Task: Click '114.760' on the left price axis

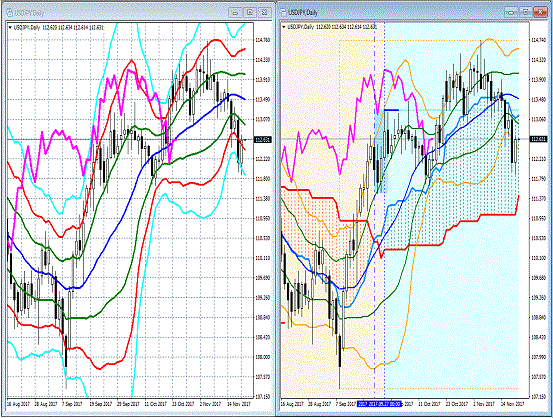Action: point(263,40)
